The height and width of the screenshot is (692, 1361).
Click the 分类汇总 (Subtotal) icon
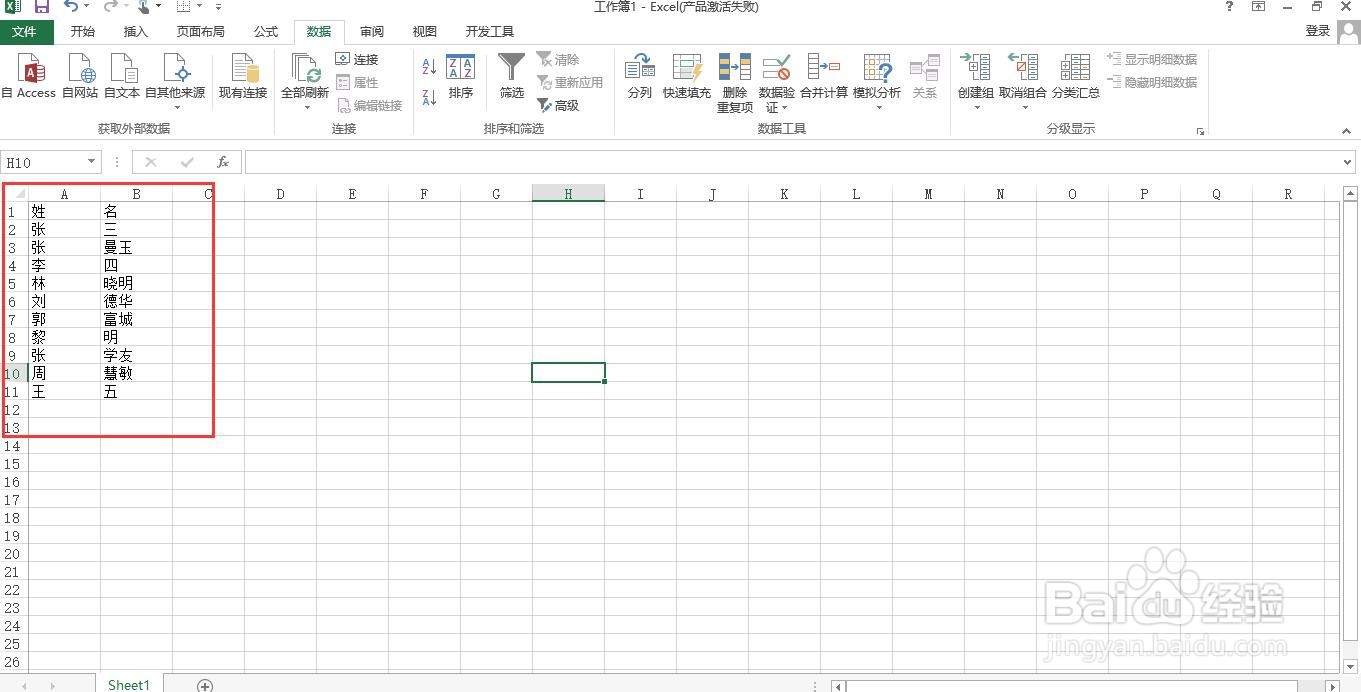click(x=1075, y=78)
